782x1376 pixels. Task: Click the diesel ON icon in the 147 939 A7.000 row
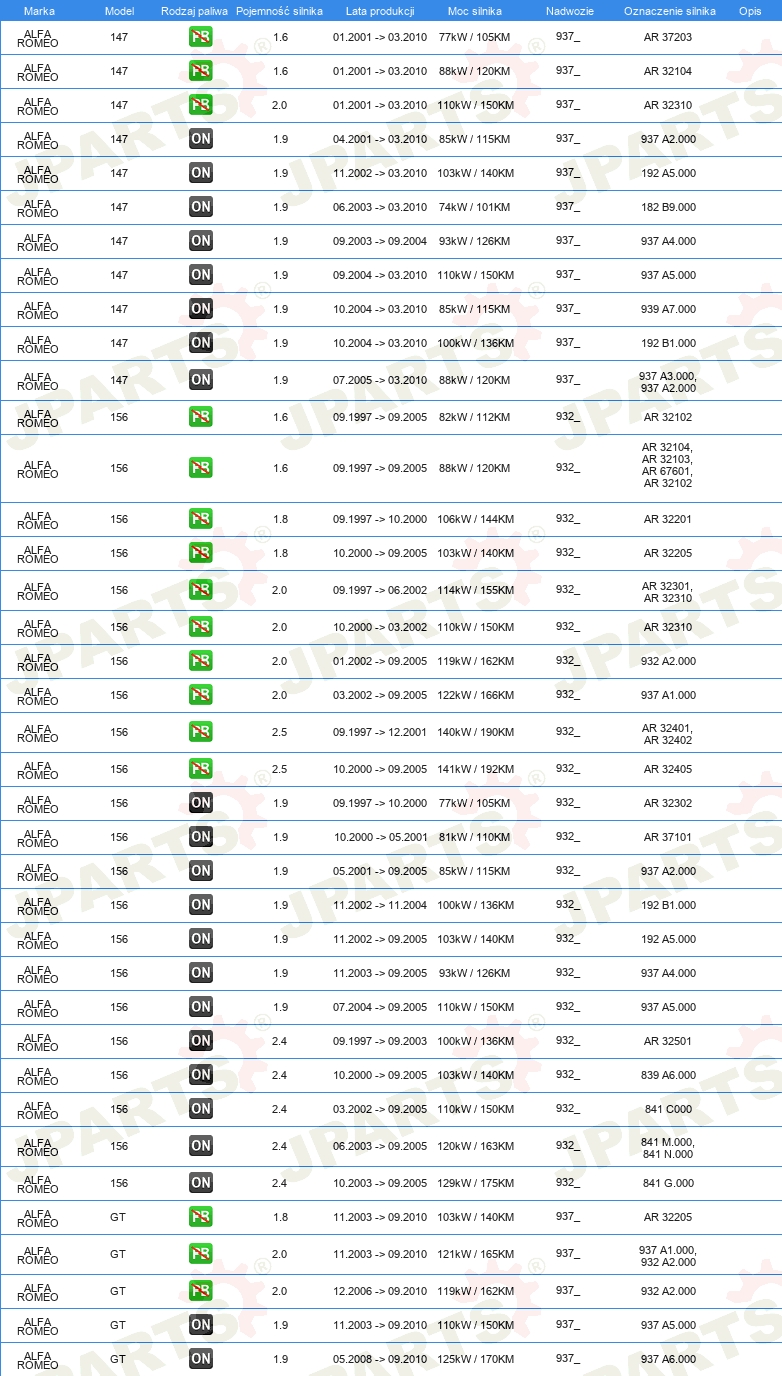point(201,310)
